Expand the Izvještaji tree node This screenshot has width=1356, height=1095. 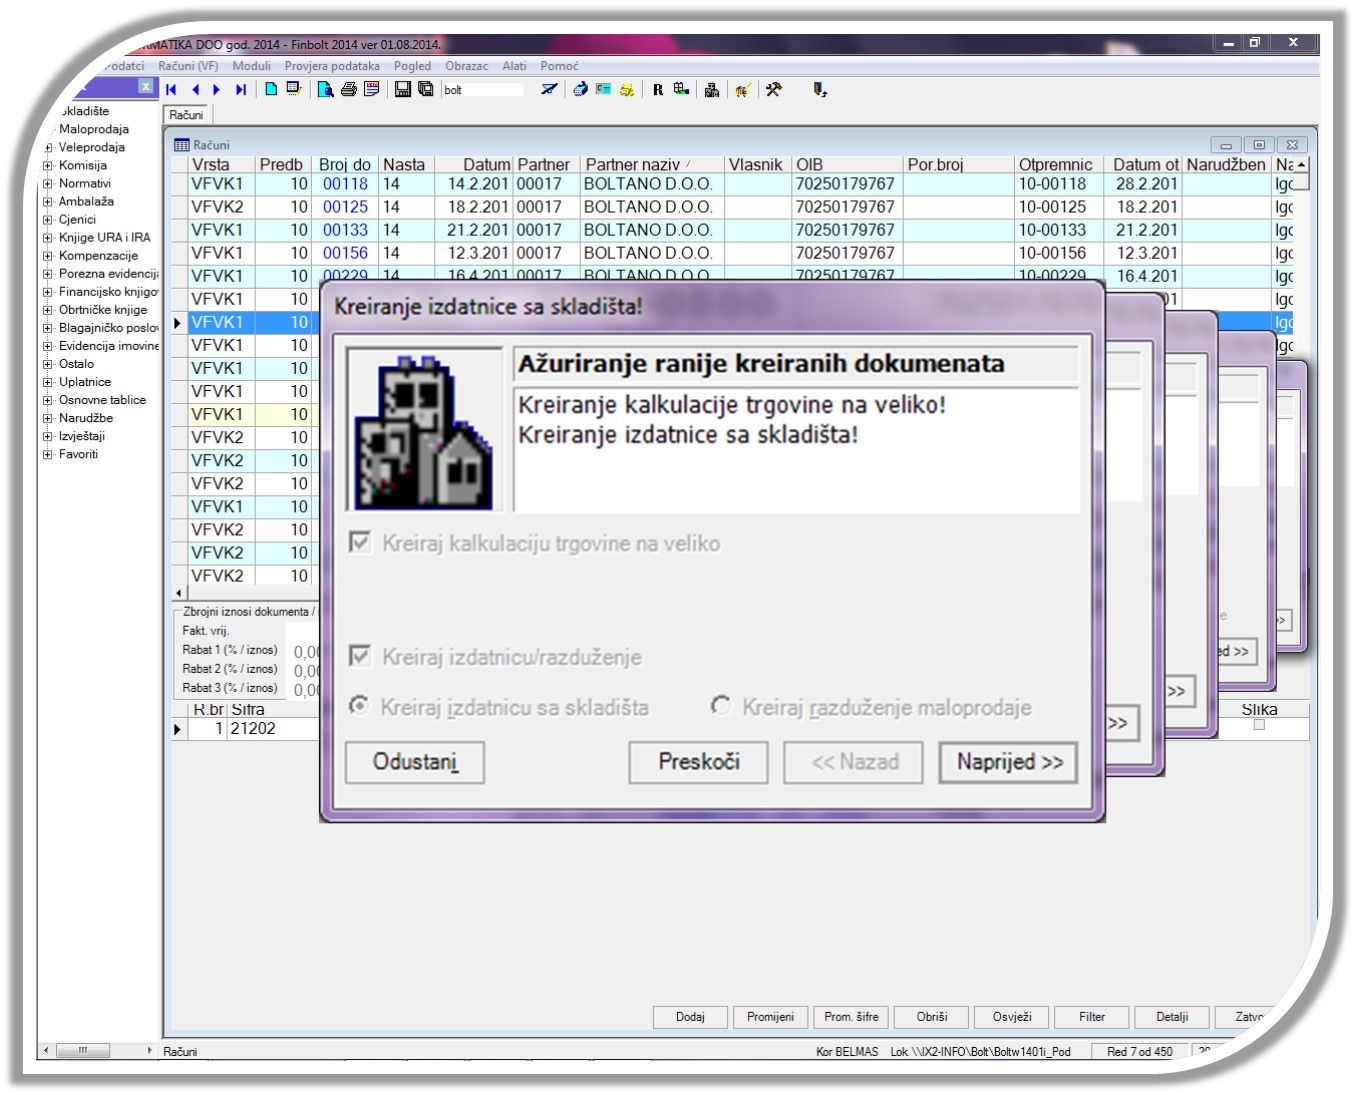[48, 436]
